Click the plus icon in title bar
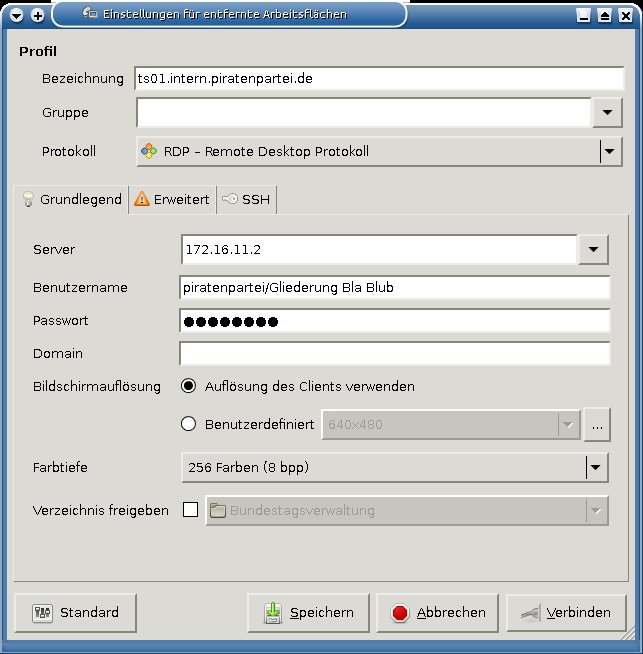The image size is (643, 654). pos(38,15)
